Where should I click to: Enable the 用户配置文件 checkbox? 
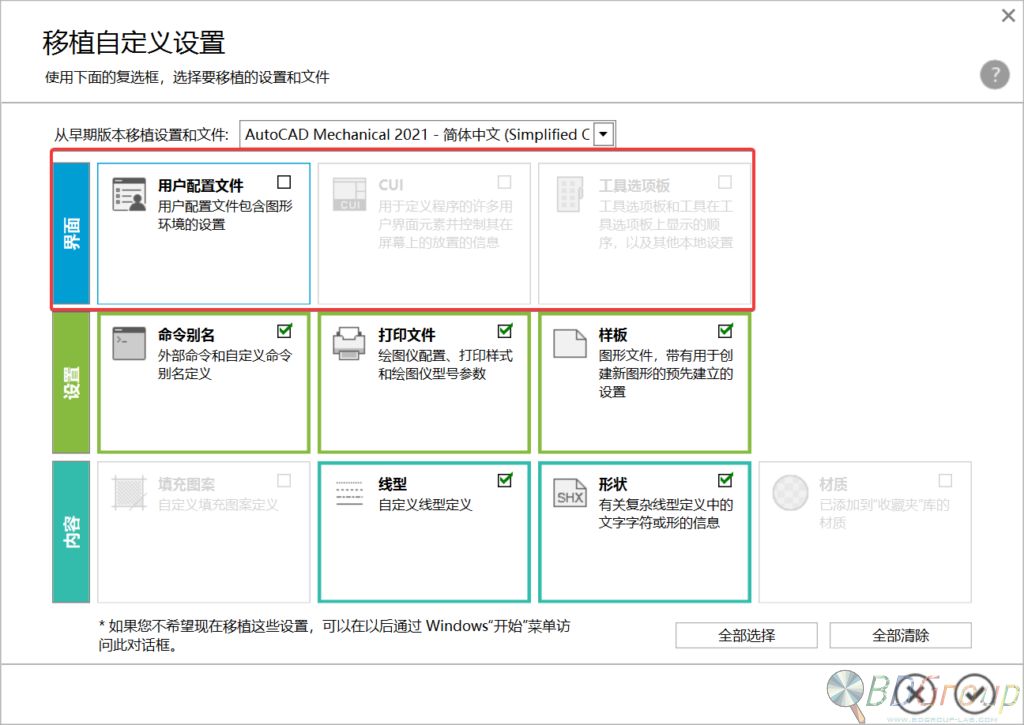[x=284, y=181]
